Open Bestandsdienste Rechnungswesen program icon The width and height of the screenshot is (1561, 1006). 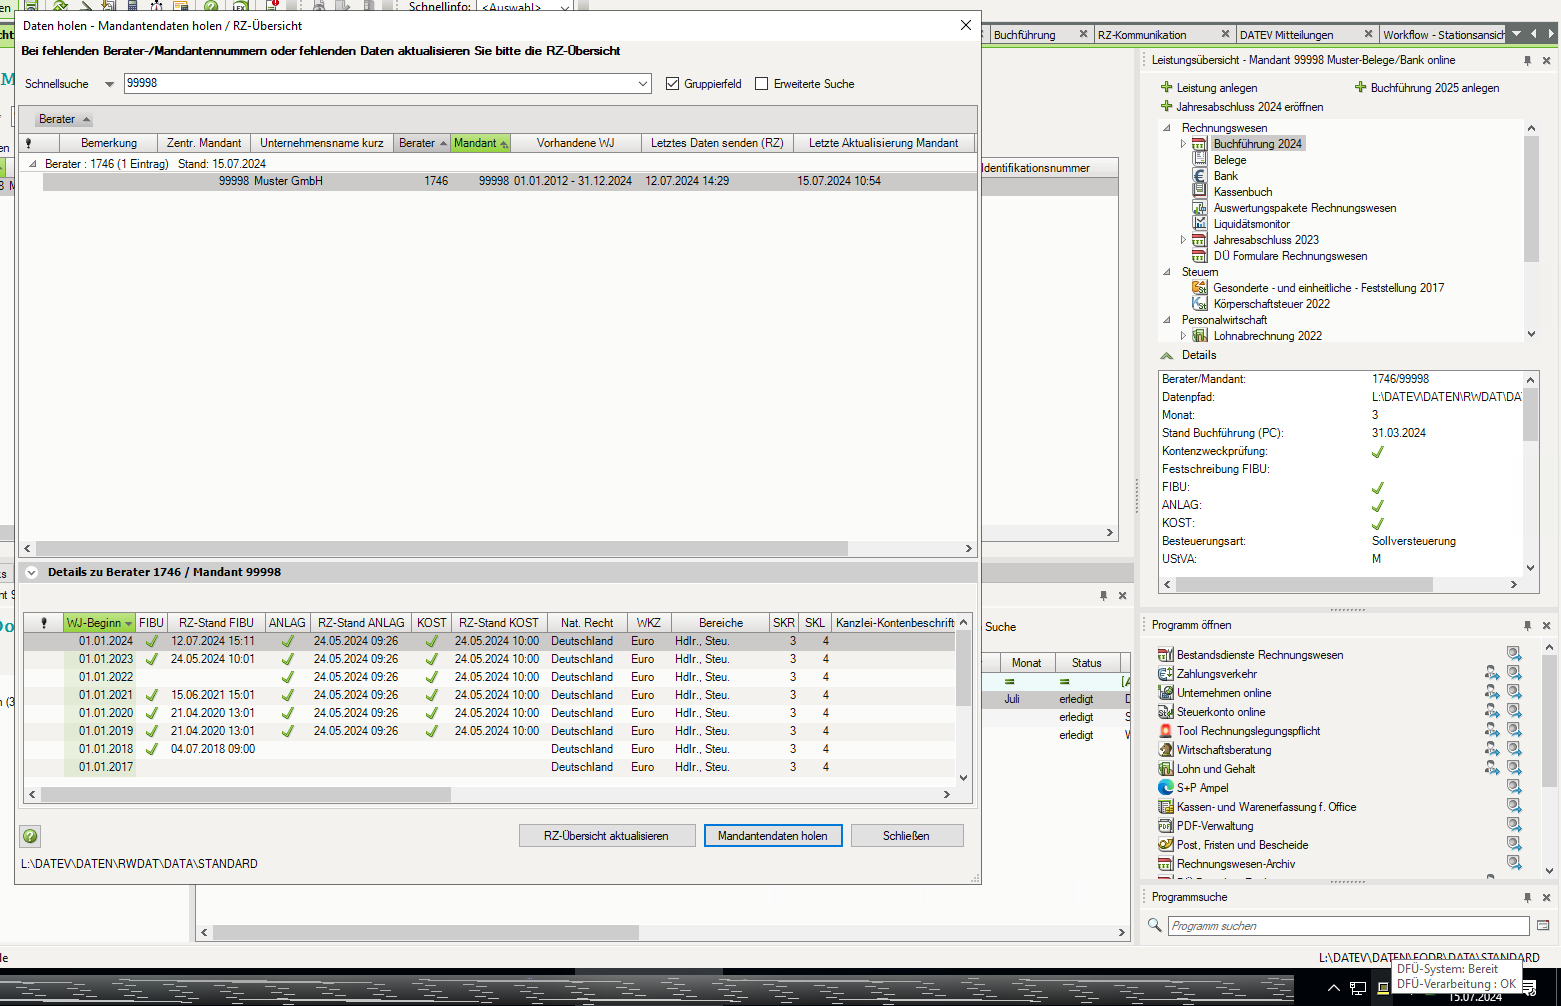coord(1165,655)
